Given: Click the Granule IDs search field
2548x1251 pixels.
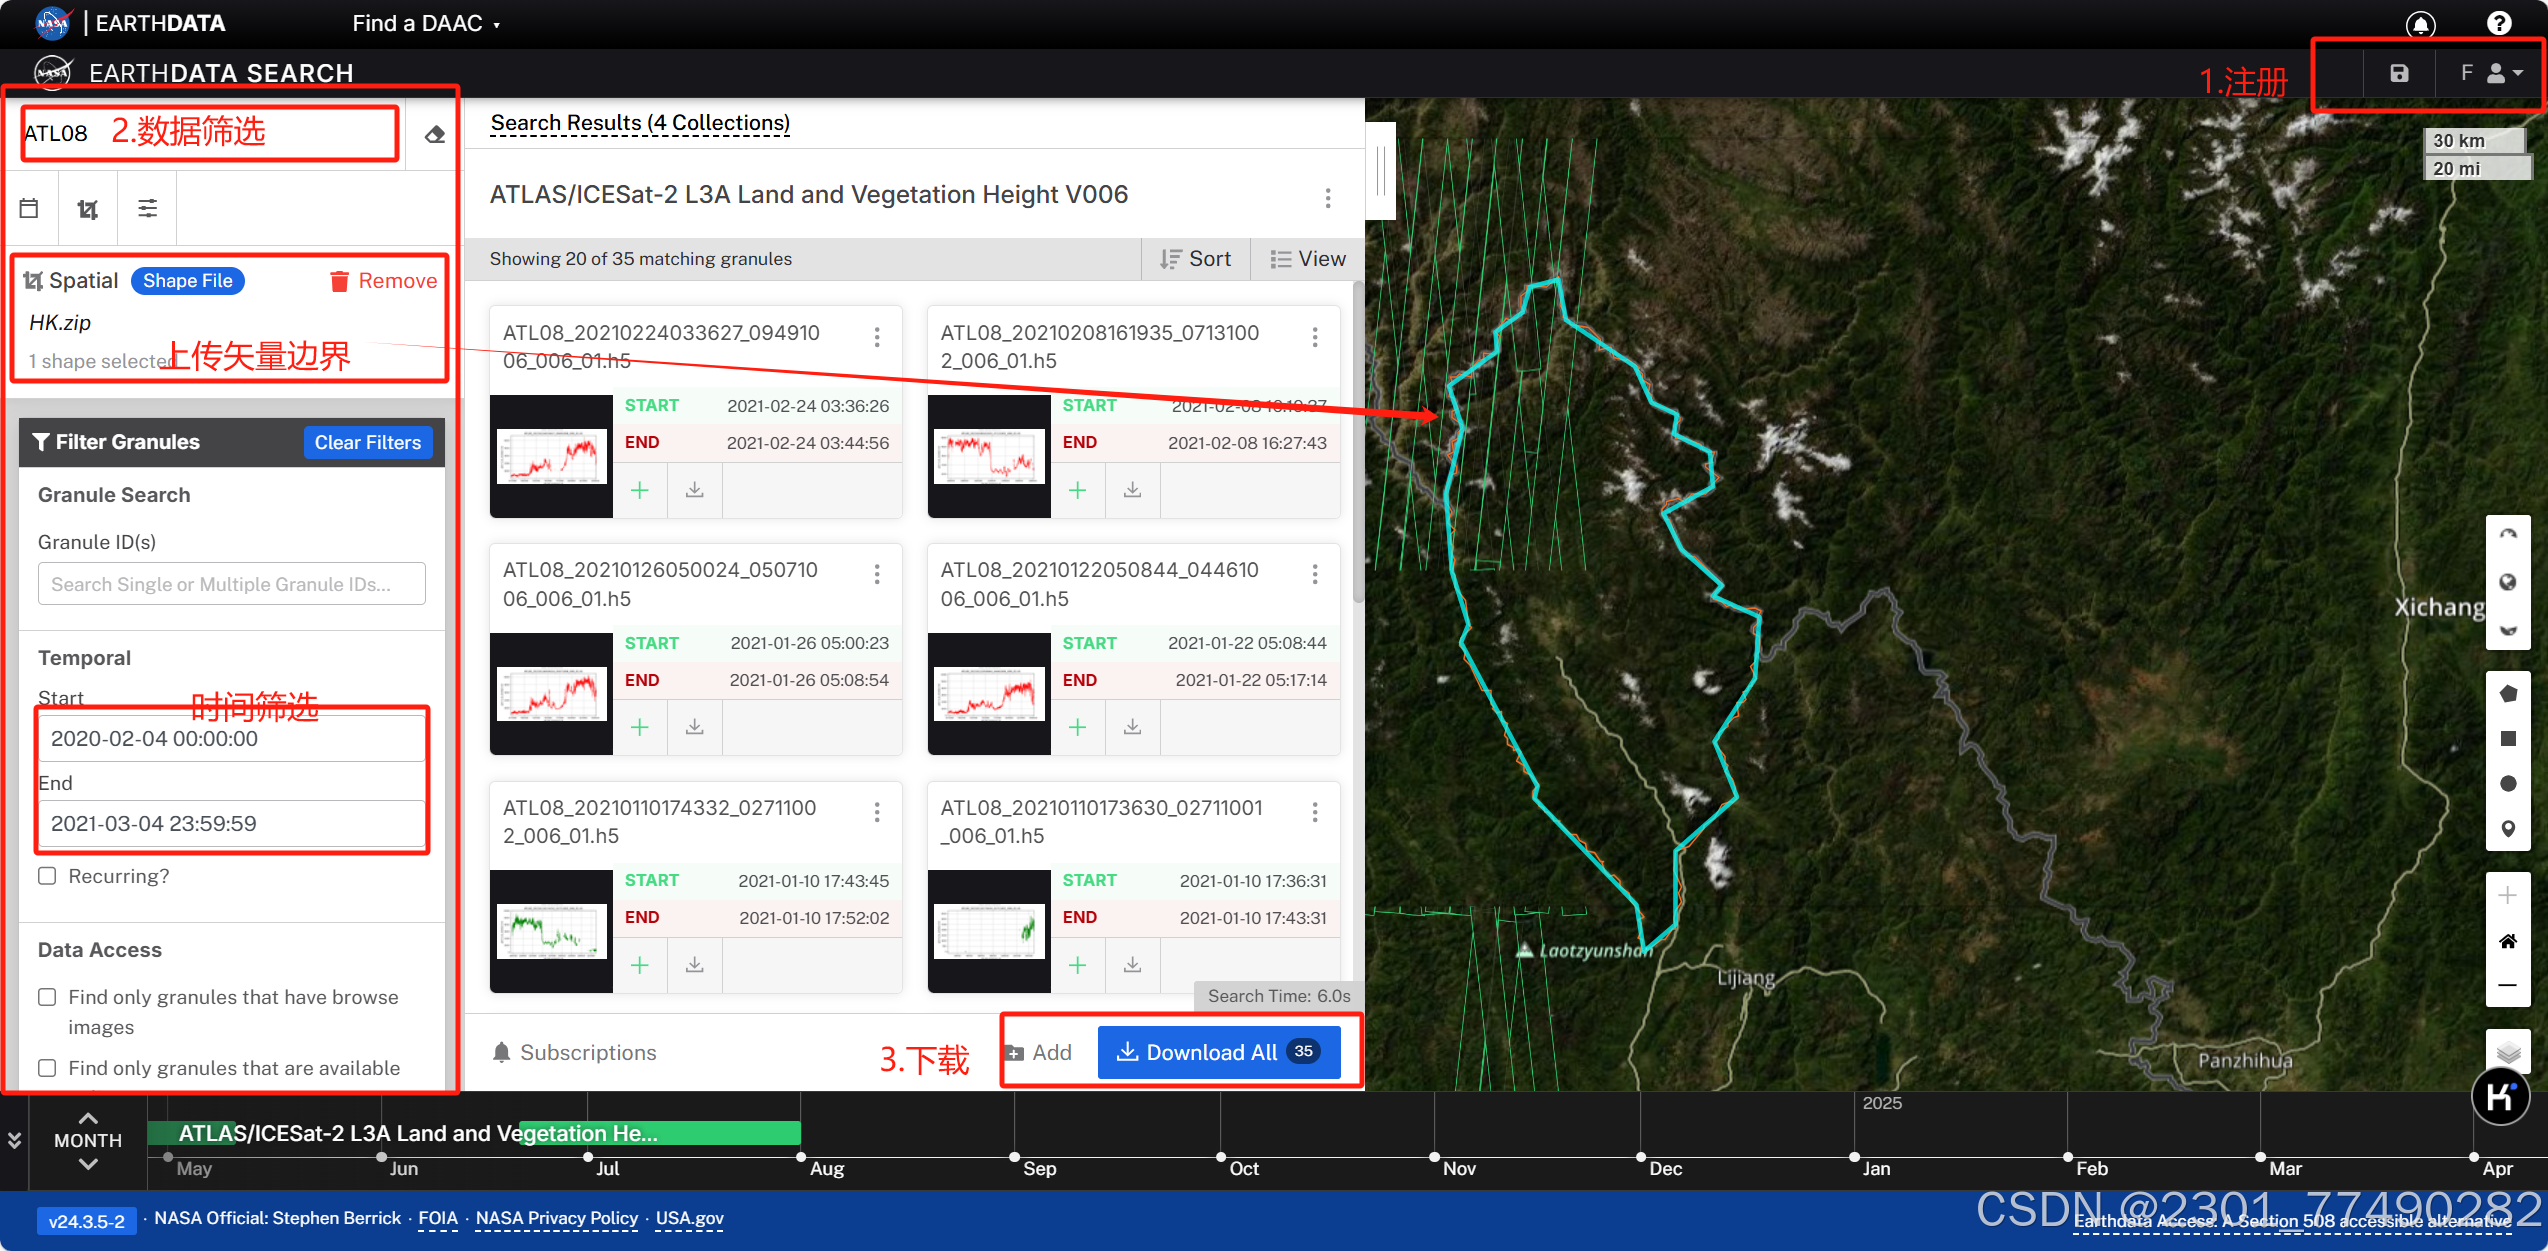Looking at the screenshot, I should 232,584.
